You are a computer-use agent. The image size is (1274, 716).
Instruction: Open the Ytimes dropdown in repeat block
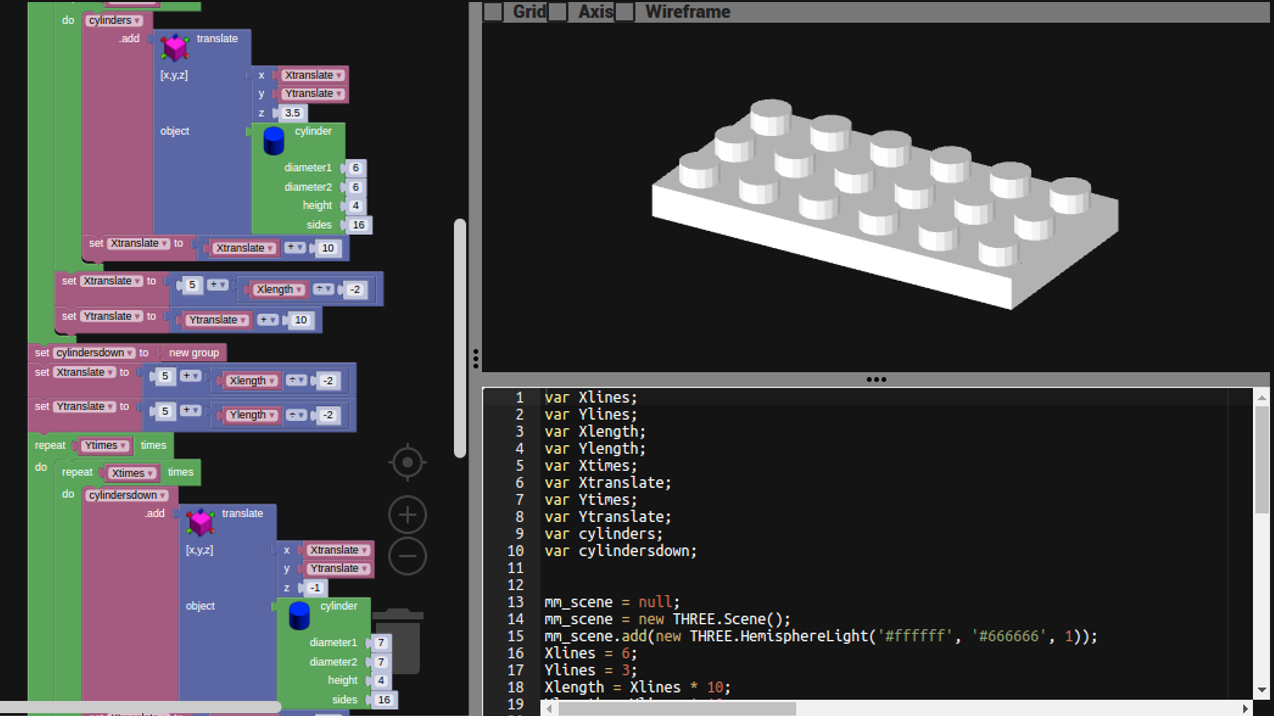(105, 446)
